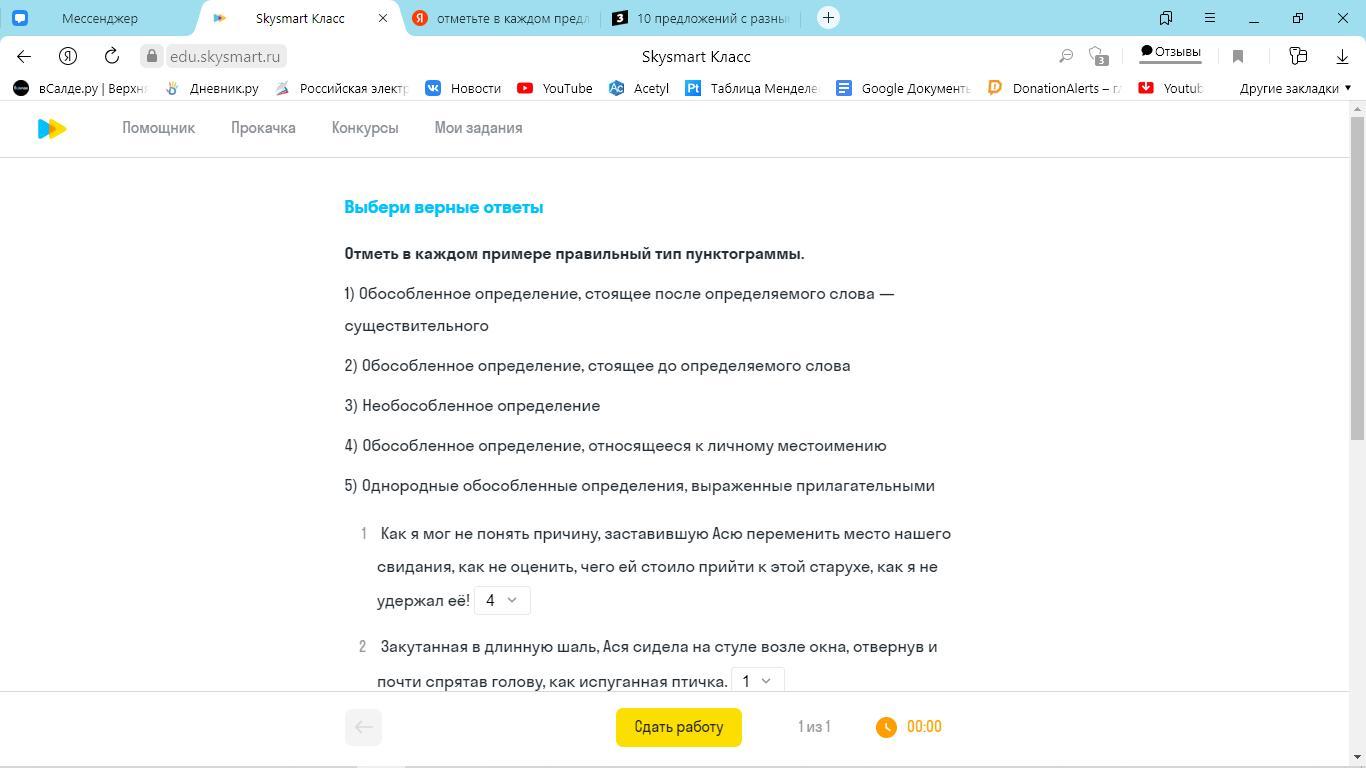Open the Мои задания menu item
The height and width of the screenshot is (768, 1366).
[478, 128]
